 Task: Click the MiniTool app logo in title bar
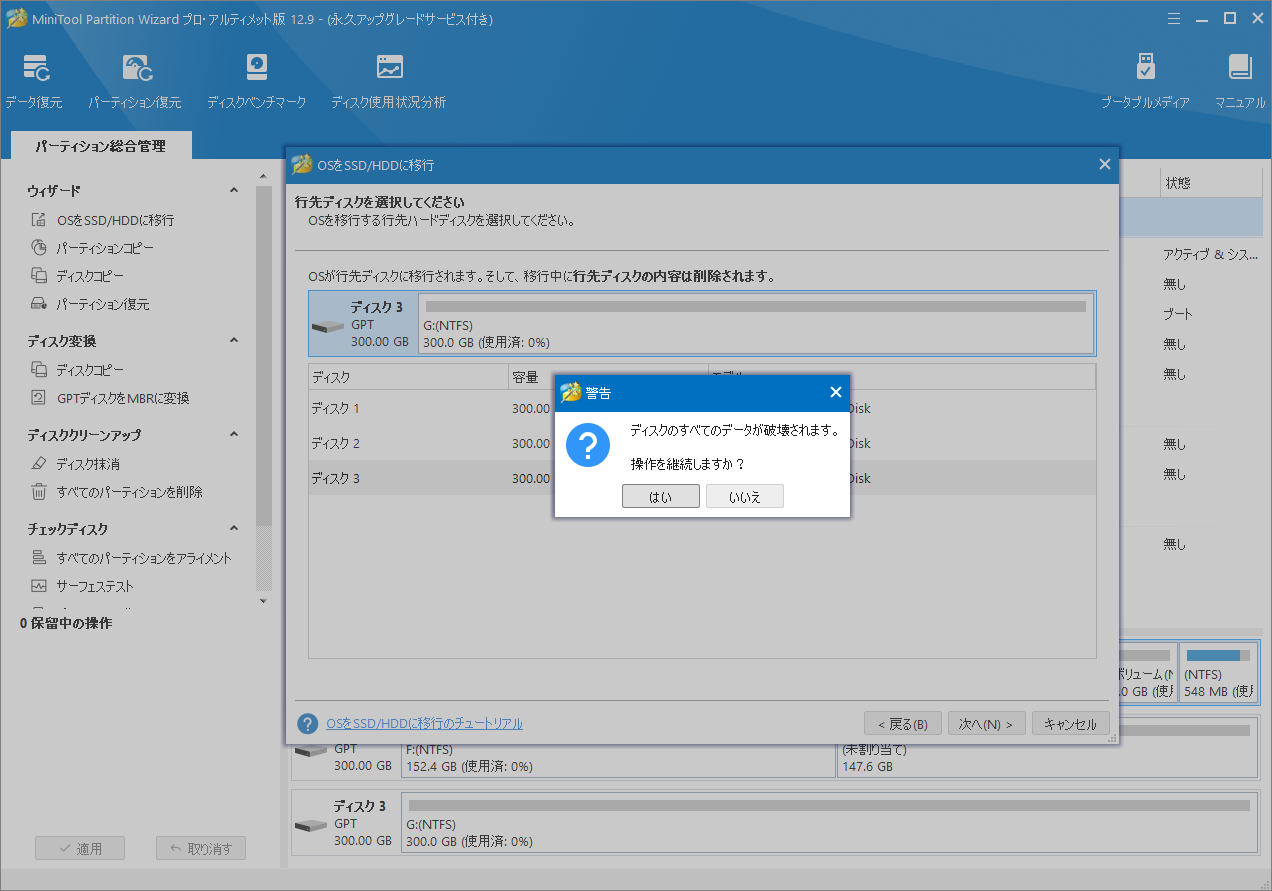[16, 18]
